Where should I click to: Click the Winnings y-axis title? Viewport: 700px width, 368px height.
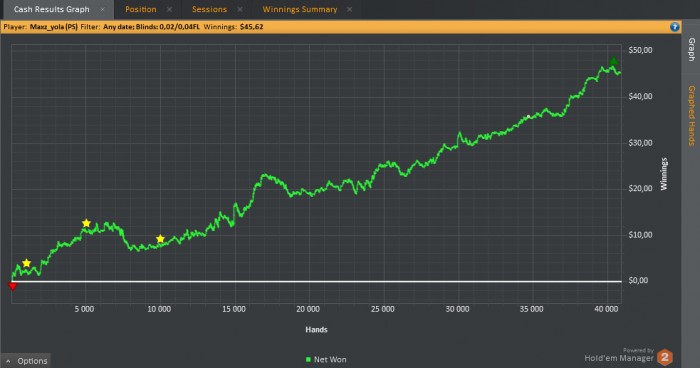coord(664,174)
